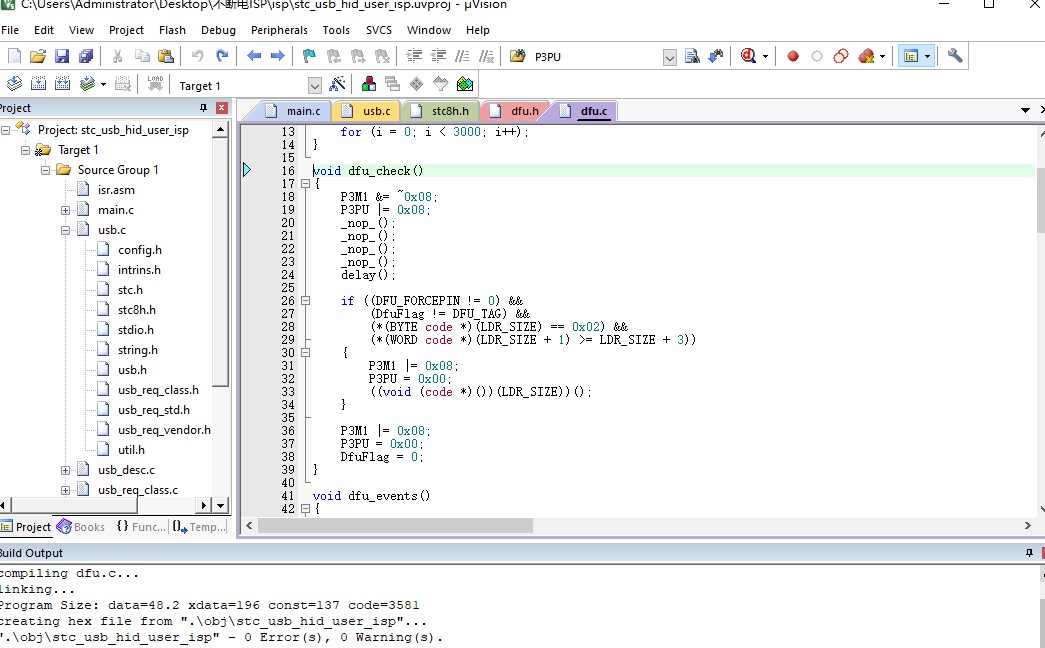Toggle code folding at line 26
Image resolution: width=1045 pixels, height=648 pixels.
(305, 301)
